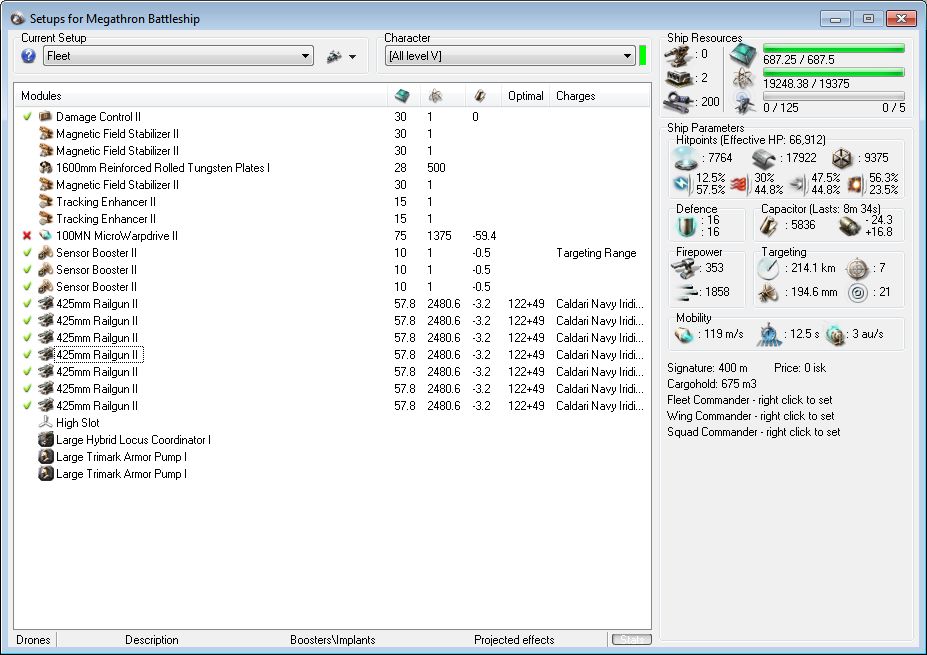
Task: Click the green skill indicator beside Character dropdown
Action: [643, 56]
